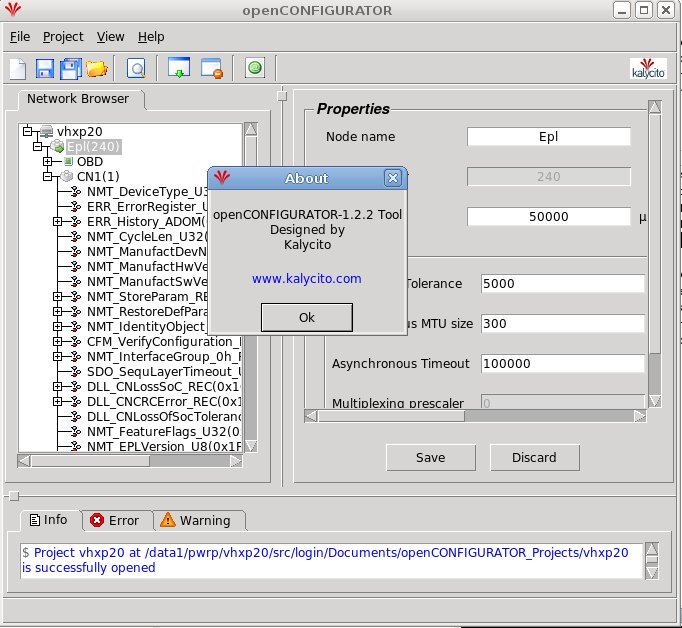The height and width of the screenshot is (628, 682).
Task: Select the NMT_FeatureFlags_U32 tree item
Action: point(164,431)
